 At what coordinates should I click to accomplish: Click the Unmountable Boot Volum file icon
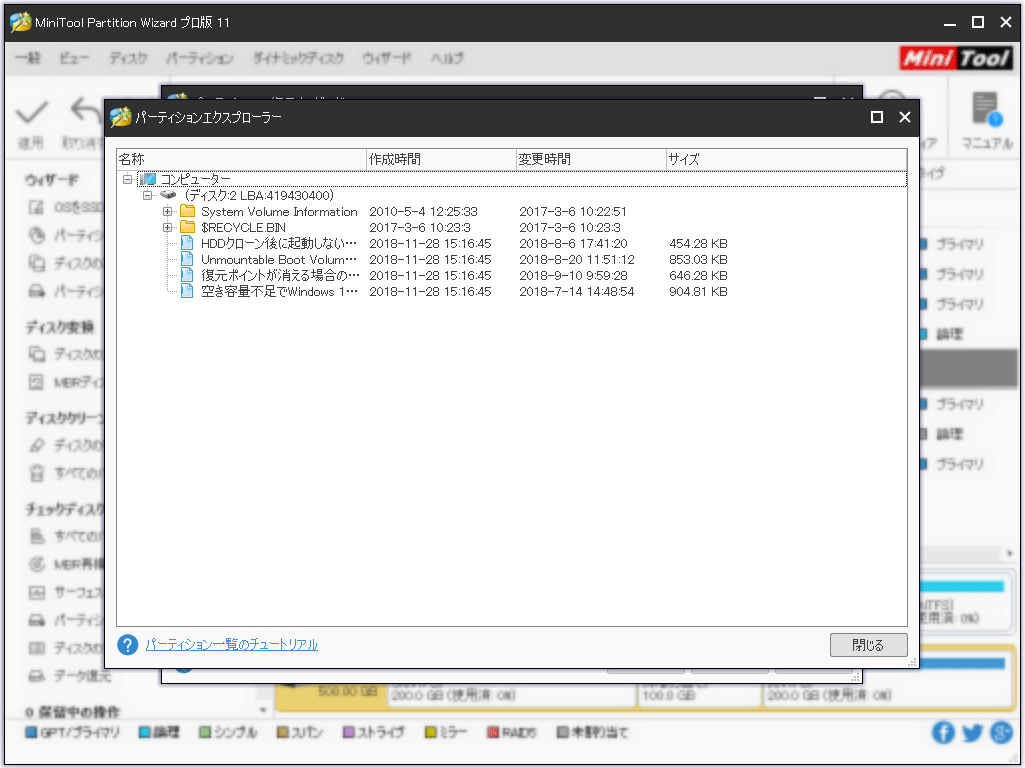click(x=187, y=259)
